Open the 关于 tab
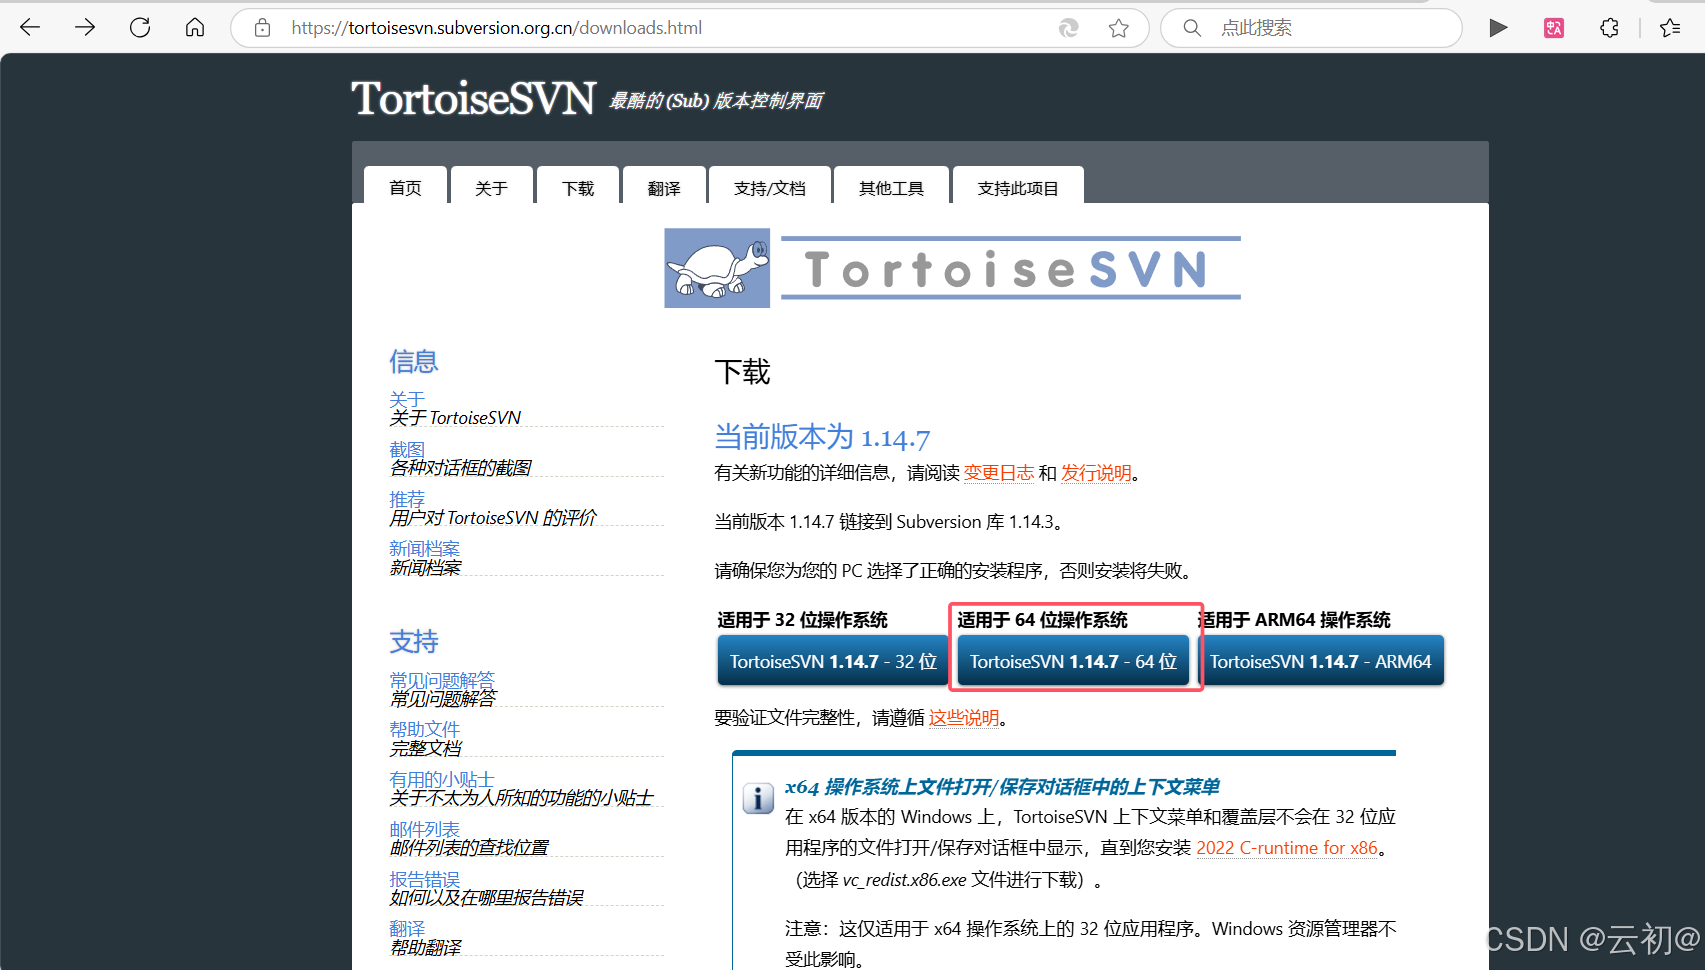Viewport: 1705px width, 970px height. point(491,187)
